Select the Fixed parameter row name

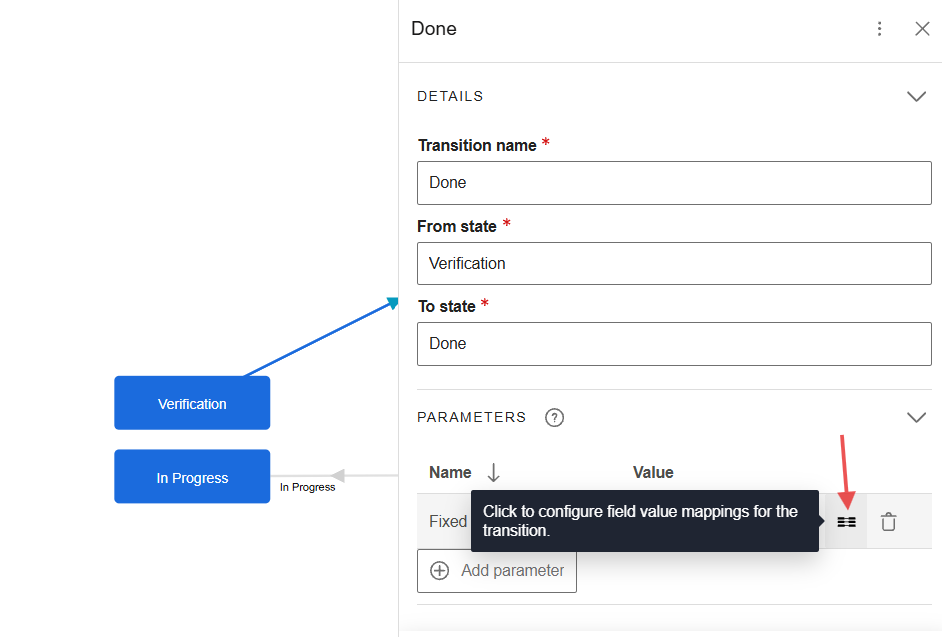(x=448, y=521)
